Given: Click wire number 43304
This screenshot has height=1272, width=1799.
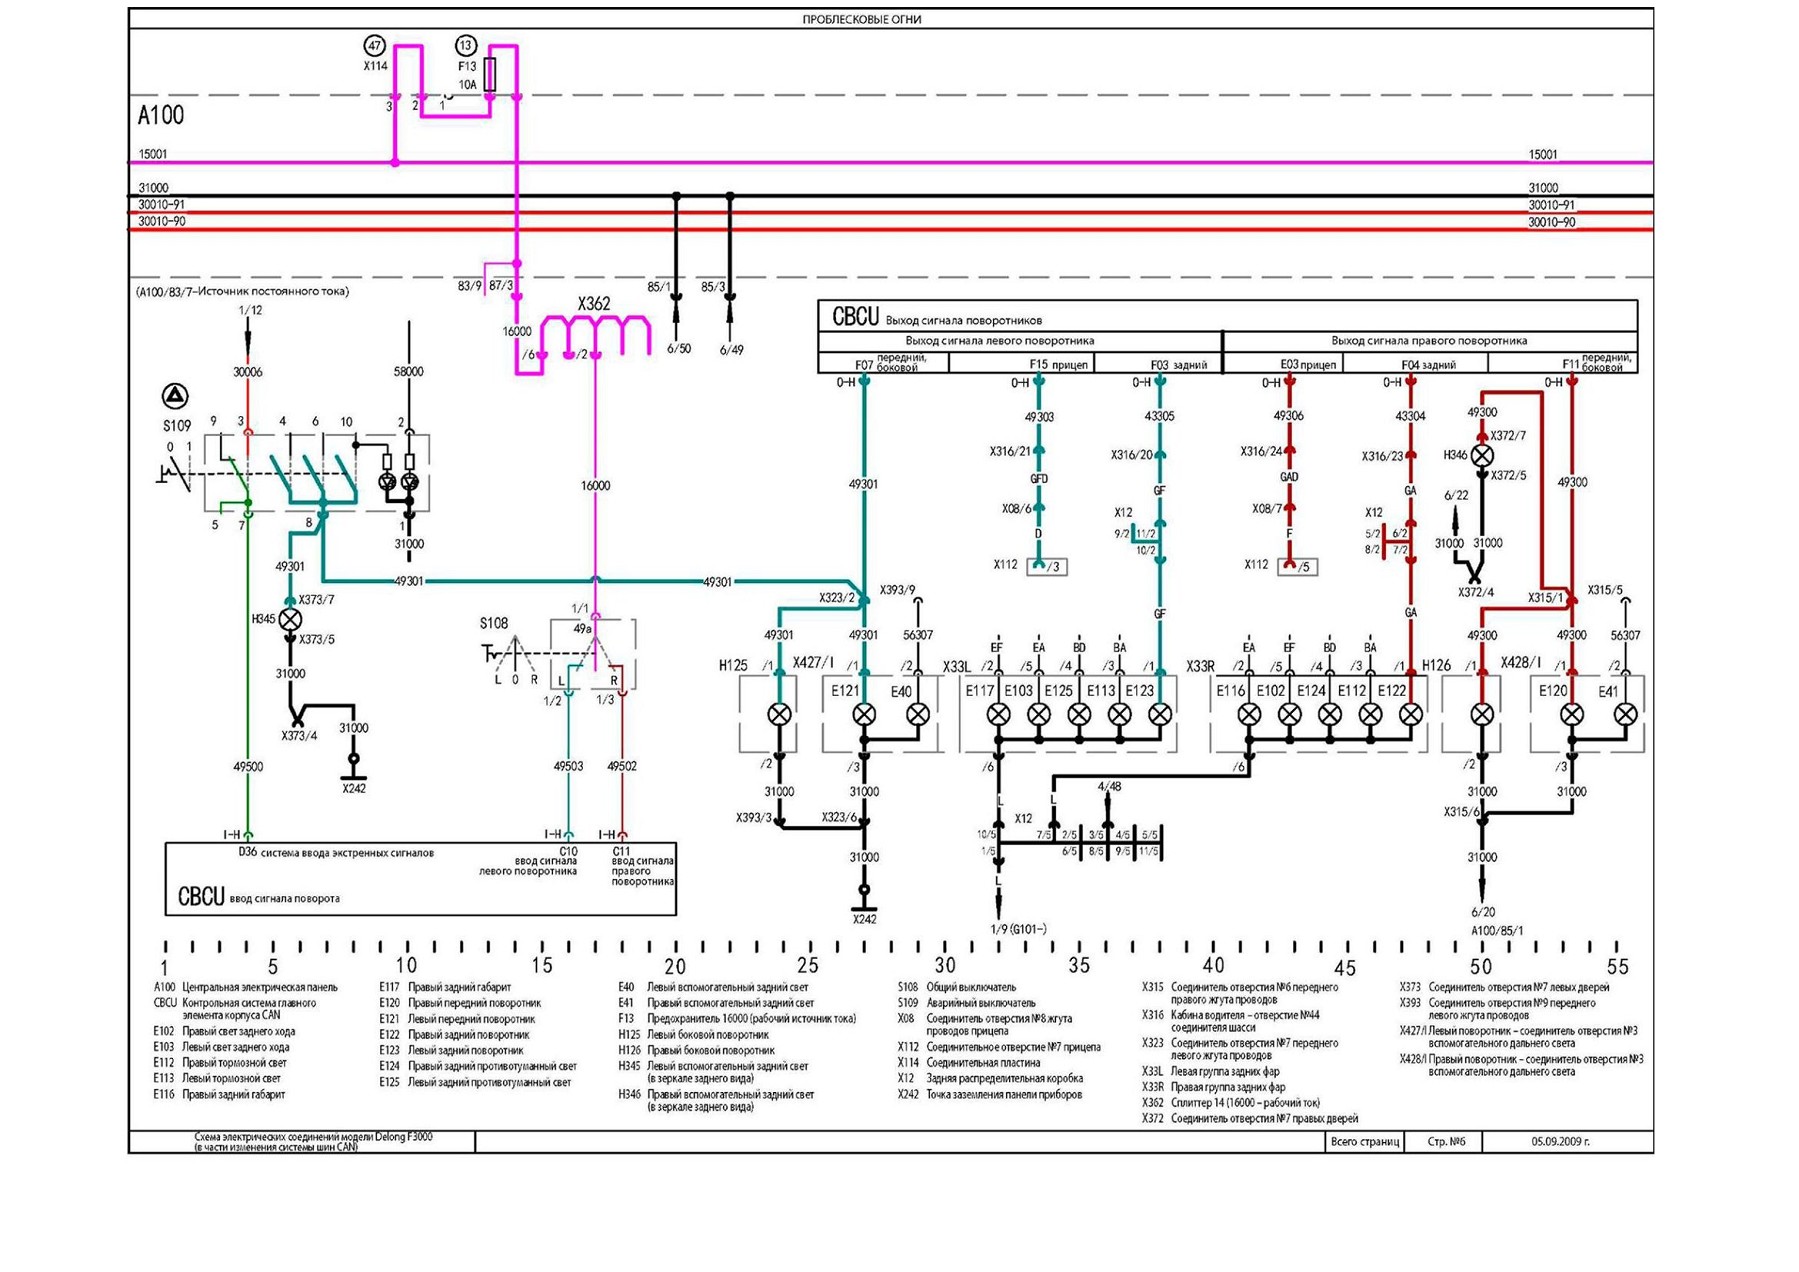Looking at the screenshot, I should pos(1410,416).
